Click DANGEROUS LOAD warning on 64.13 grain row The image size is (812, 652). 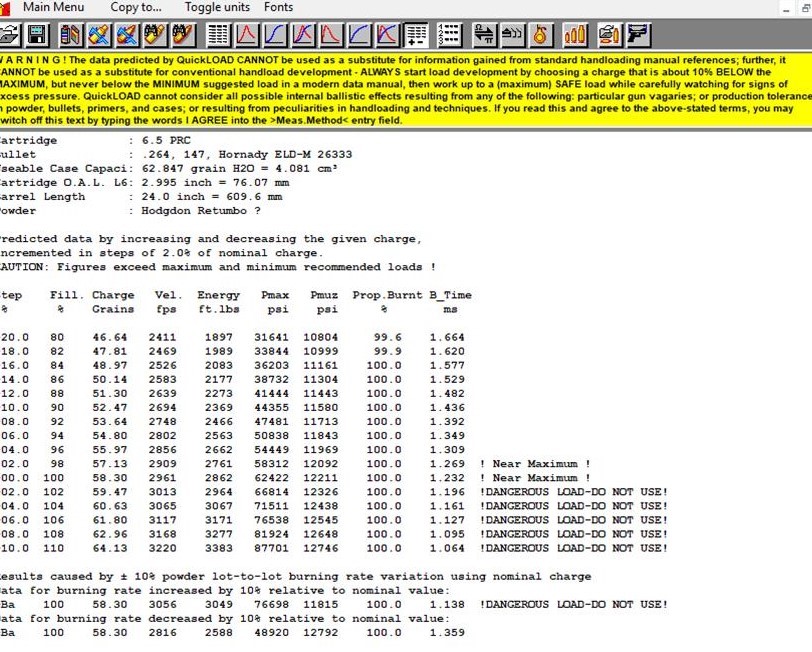coord(574,548)
